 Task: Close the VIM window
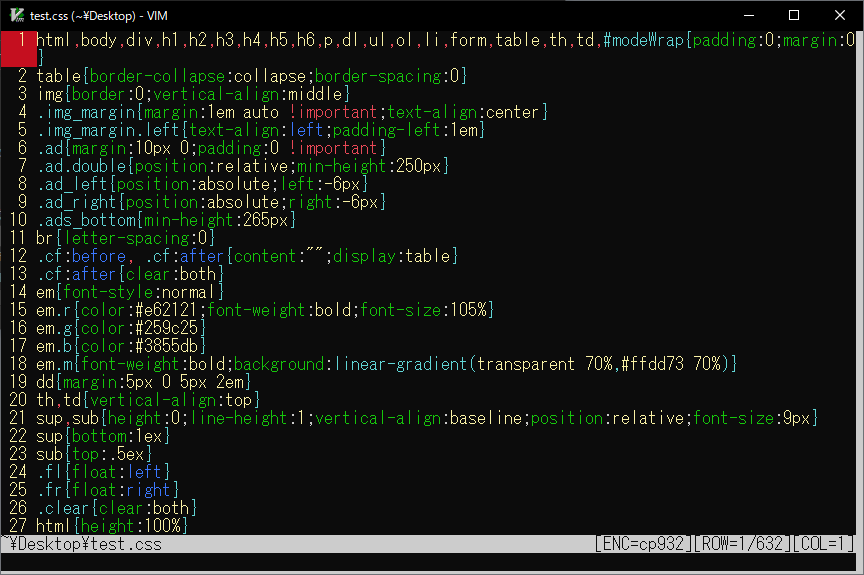point(840,15)
